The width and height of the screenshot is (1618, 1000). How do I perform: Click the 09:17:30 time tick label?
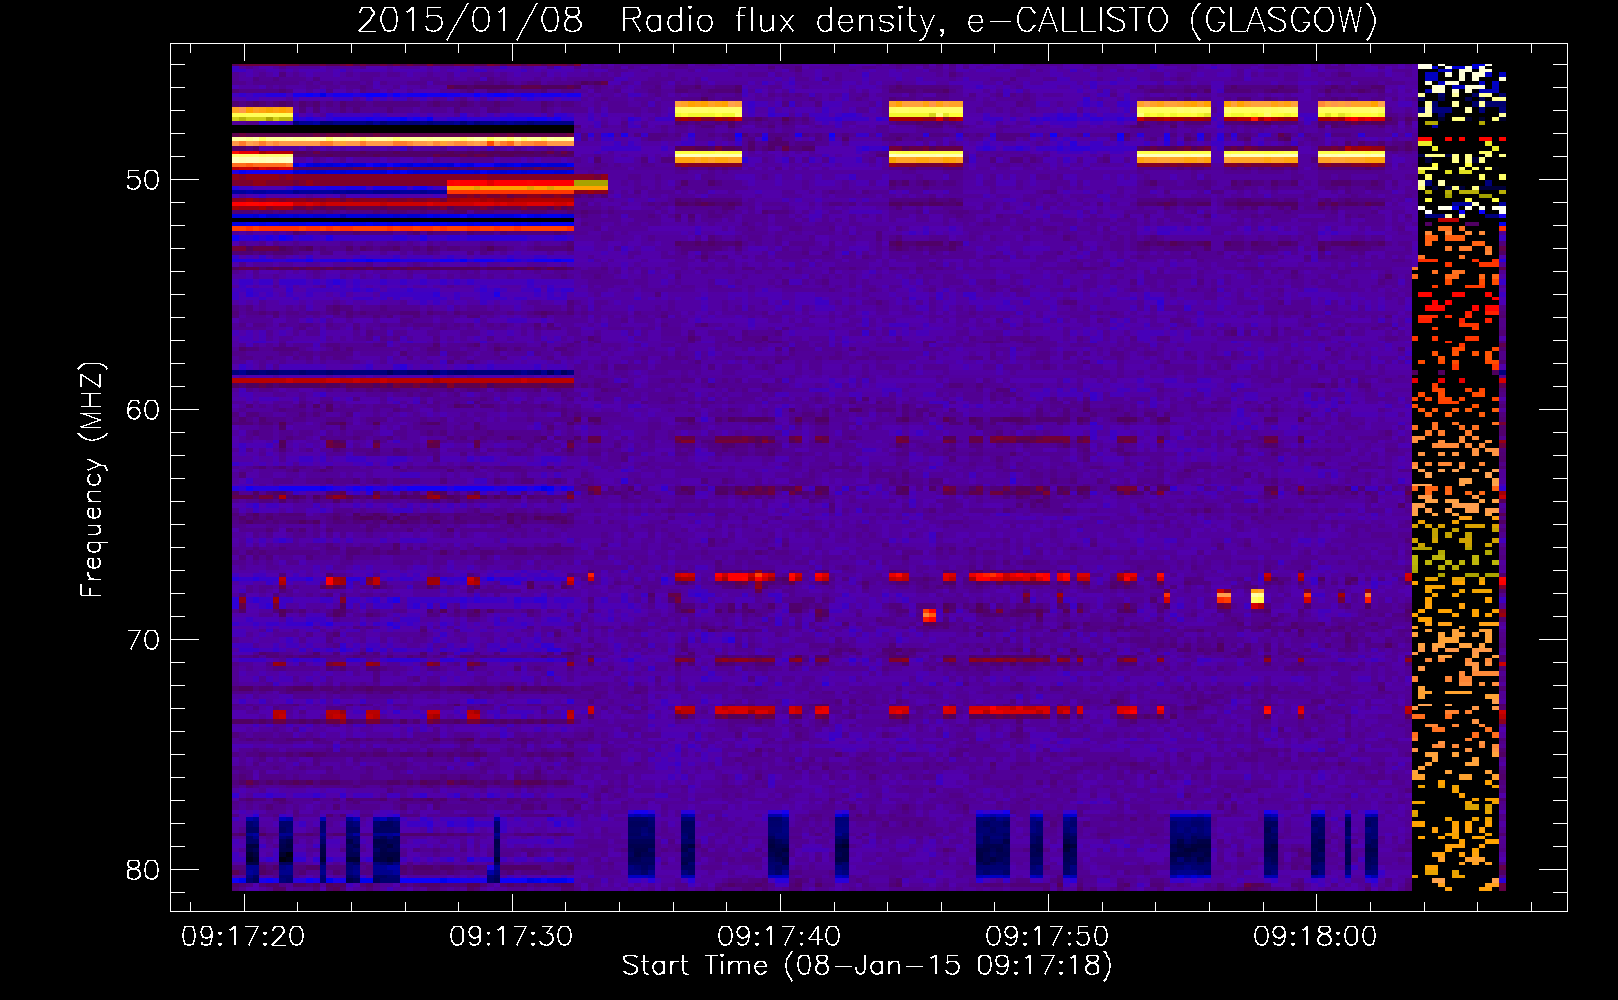tap(511, 937)
